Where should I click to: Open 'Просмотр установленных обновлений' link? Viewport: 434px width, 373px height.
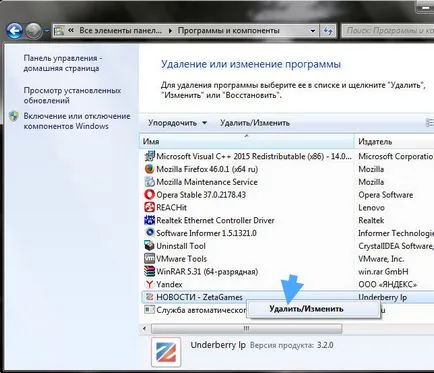point(72,95)
